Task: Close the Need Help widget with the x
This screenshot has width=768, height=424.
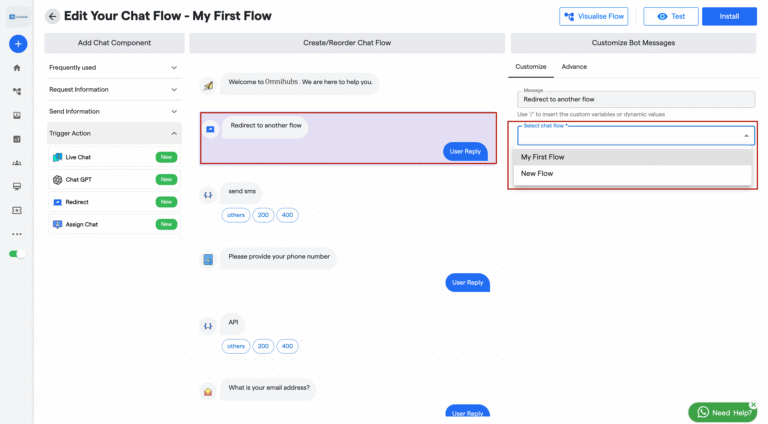Action: pos(753,405)
